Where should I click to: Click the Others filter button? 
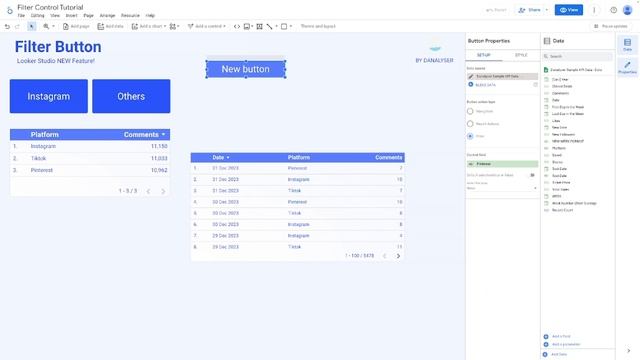[131, 96]
